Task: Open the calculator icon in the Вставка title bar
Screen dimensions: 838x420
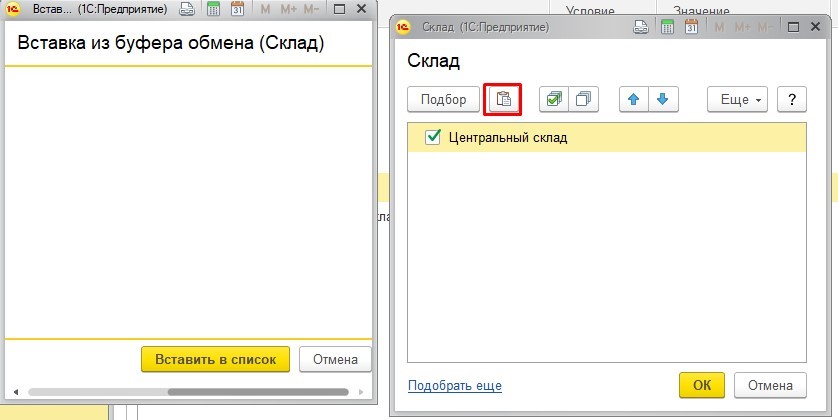Action: point(213,9)
